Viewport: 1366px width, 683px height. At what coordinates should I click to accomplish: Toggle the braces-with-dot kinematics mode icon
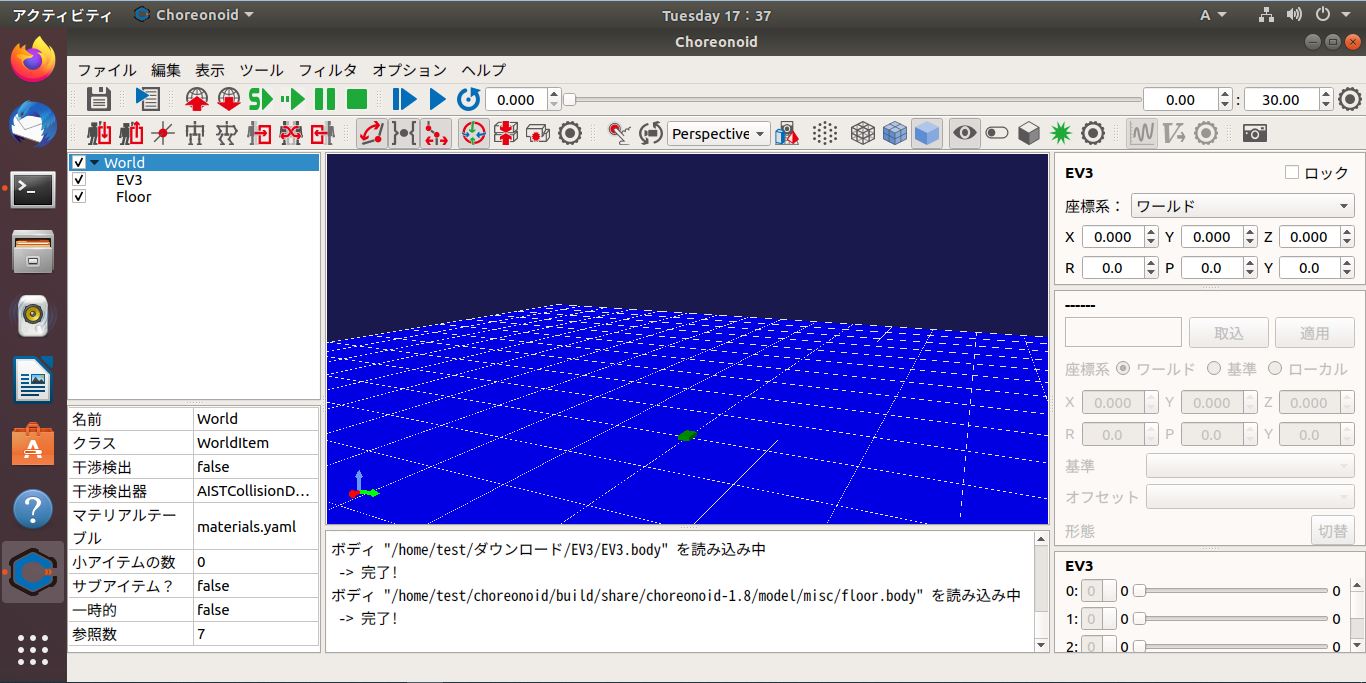[x=404, y=133]
